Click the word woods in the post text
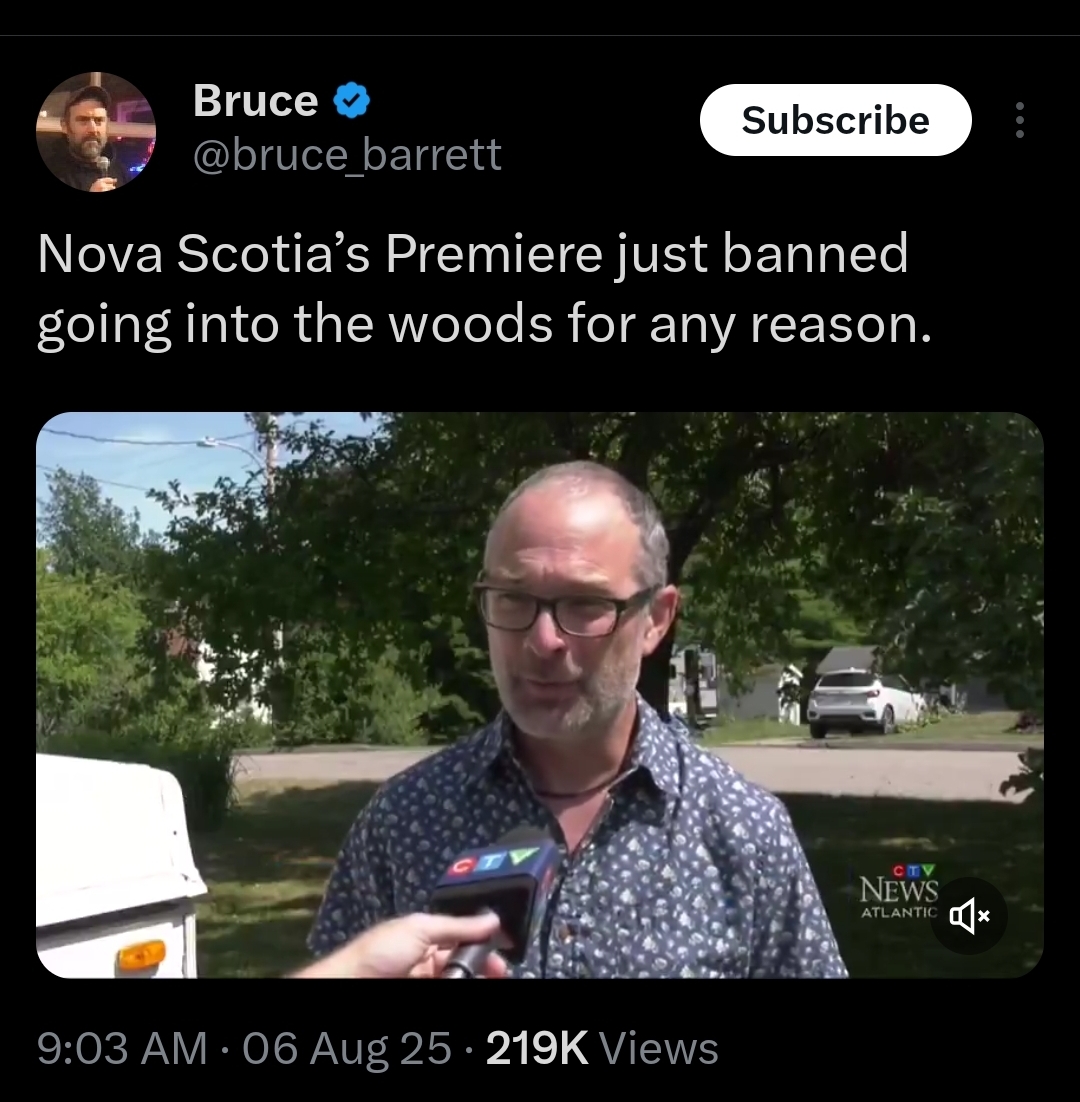The width and height of the screenshot is (1080, 1102). [x=469, y=325]
